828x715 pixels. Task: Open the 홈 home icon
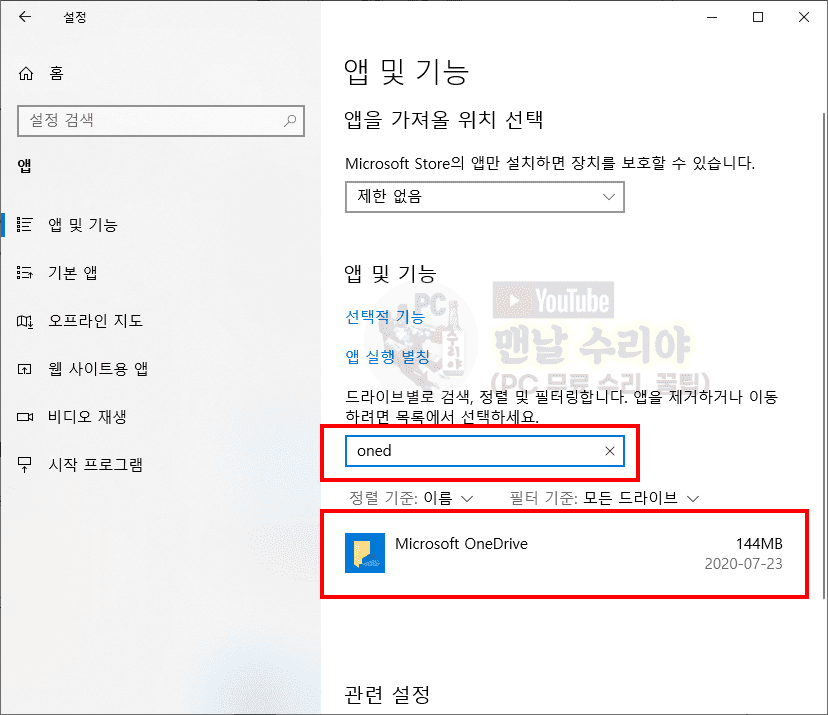pos(26,73)
